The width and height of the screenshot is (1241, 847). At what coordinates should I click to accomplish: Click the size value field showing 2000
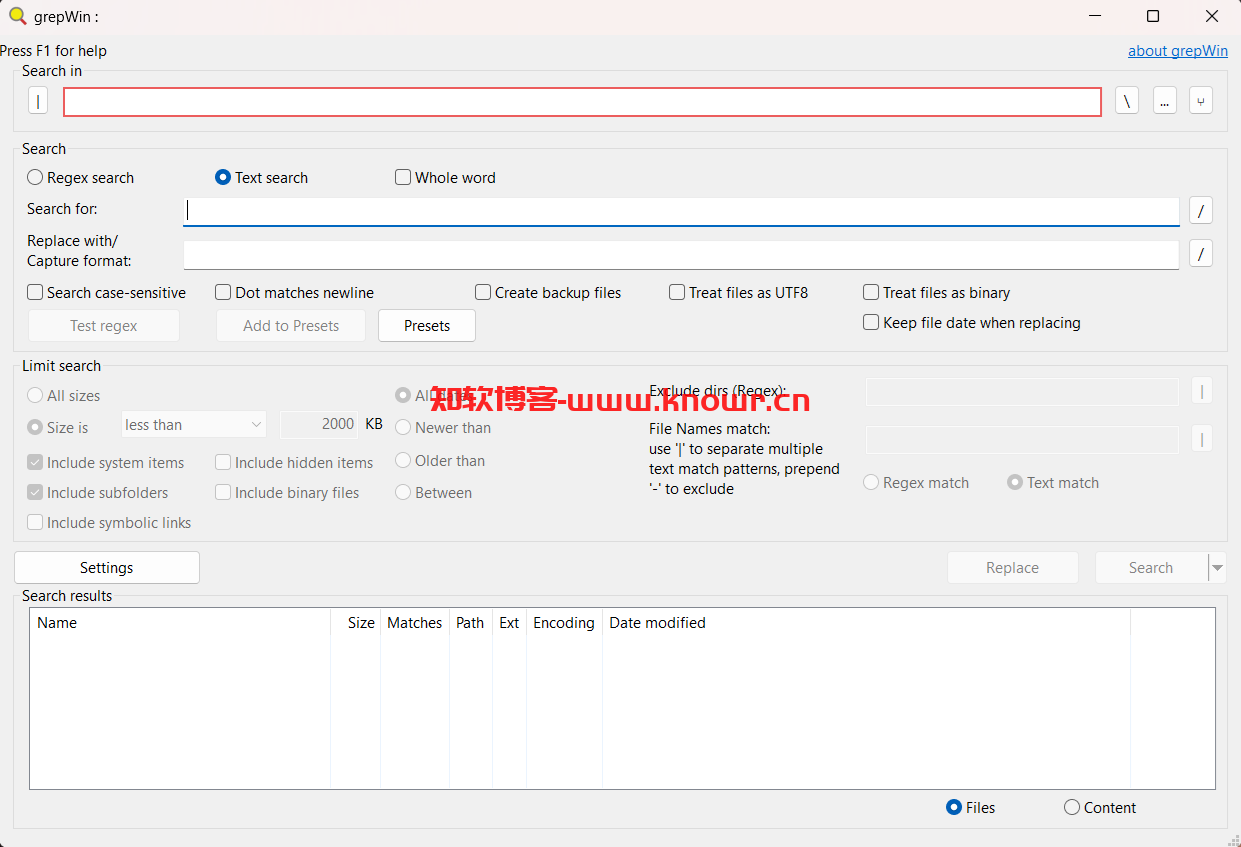319,425
